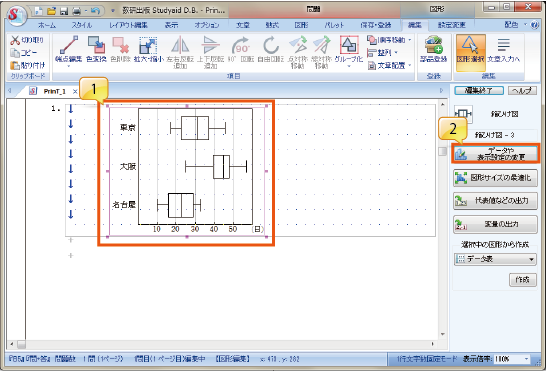
Task: Click the undo arrow in quick access toolbar
Action: (x=95, y=11)
